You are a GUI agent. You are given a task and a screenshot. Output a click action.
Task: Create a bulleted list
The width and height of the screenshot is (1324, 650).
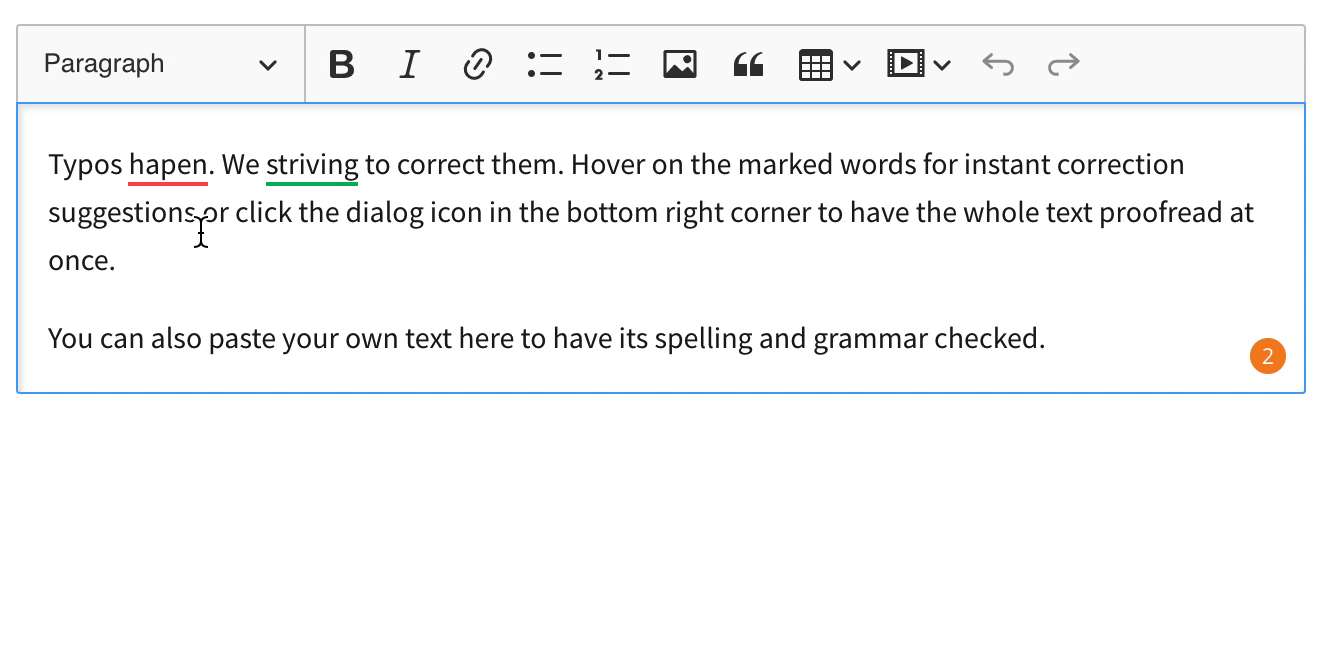(545, 64)
